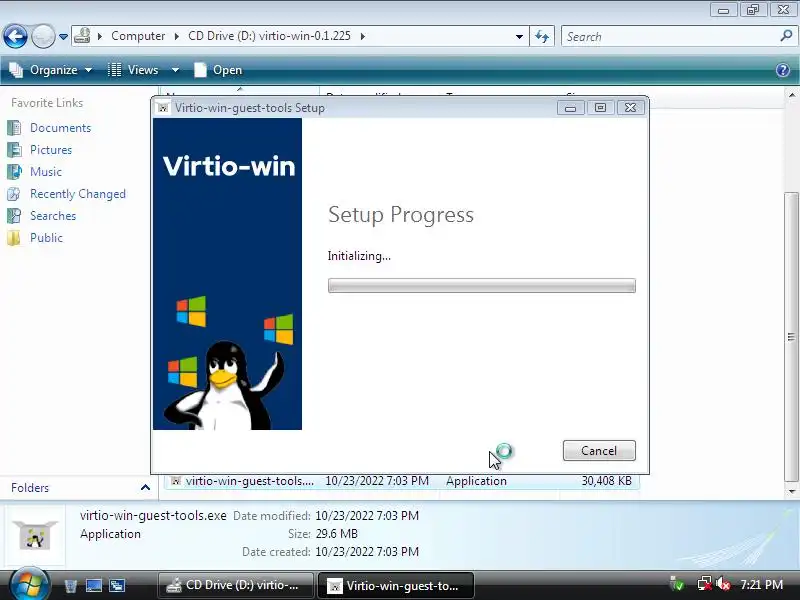Click the scrollbar down arrow in file list

pyautogui.click(x=791, y=491)
